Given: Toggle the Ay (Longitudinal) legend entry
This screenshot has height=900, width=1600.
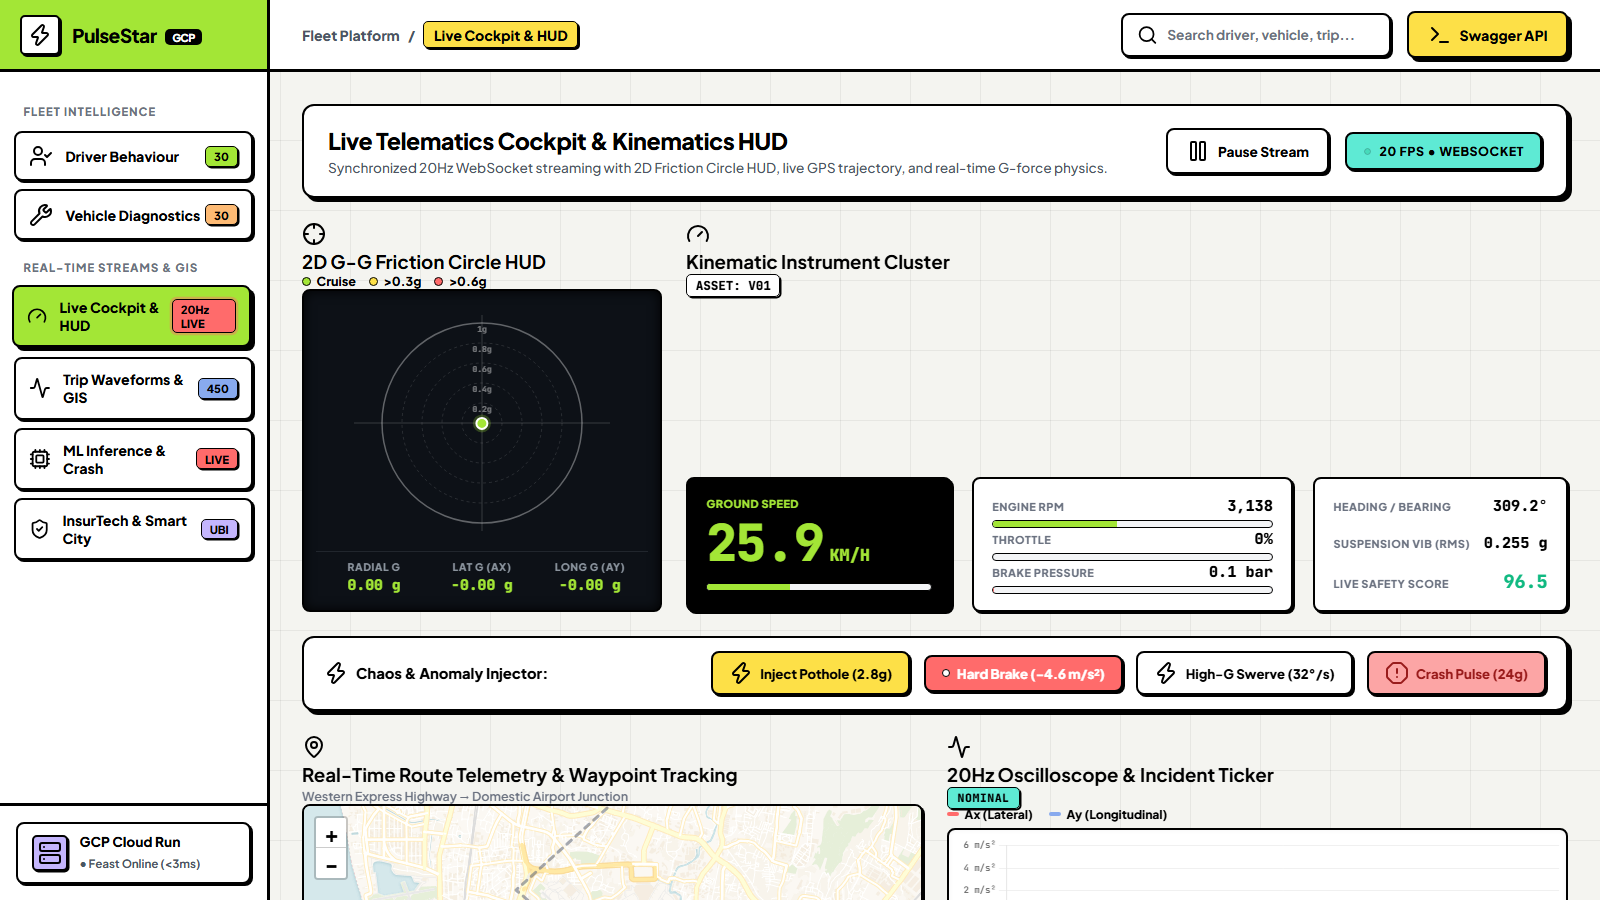Looking at the screenshot, I should click(1108, 815).
